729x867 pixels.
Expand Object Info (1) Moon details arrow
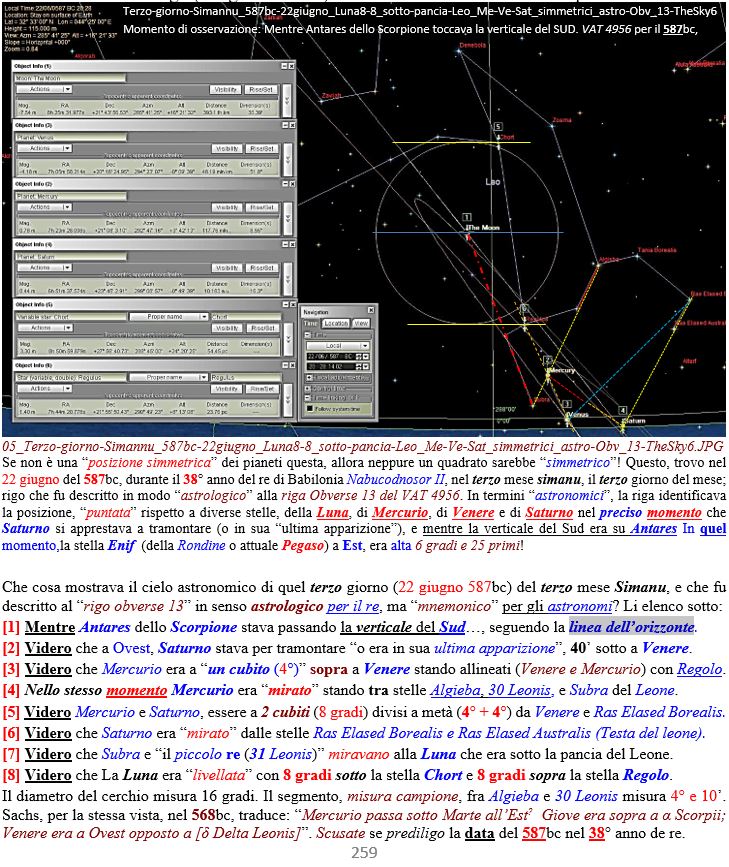click(288, 101)
